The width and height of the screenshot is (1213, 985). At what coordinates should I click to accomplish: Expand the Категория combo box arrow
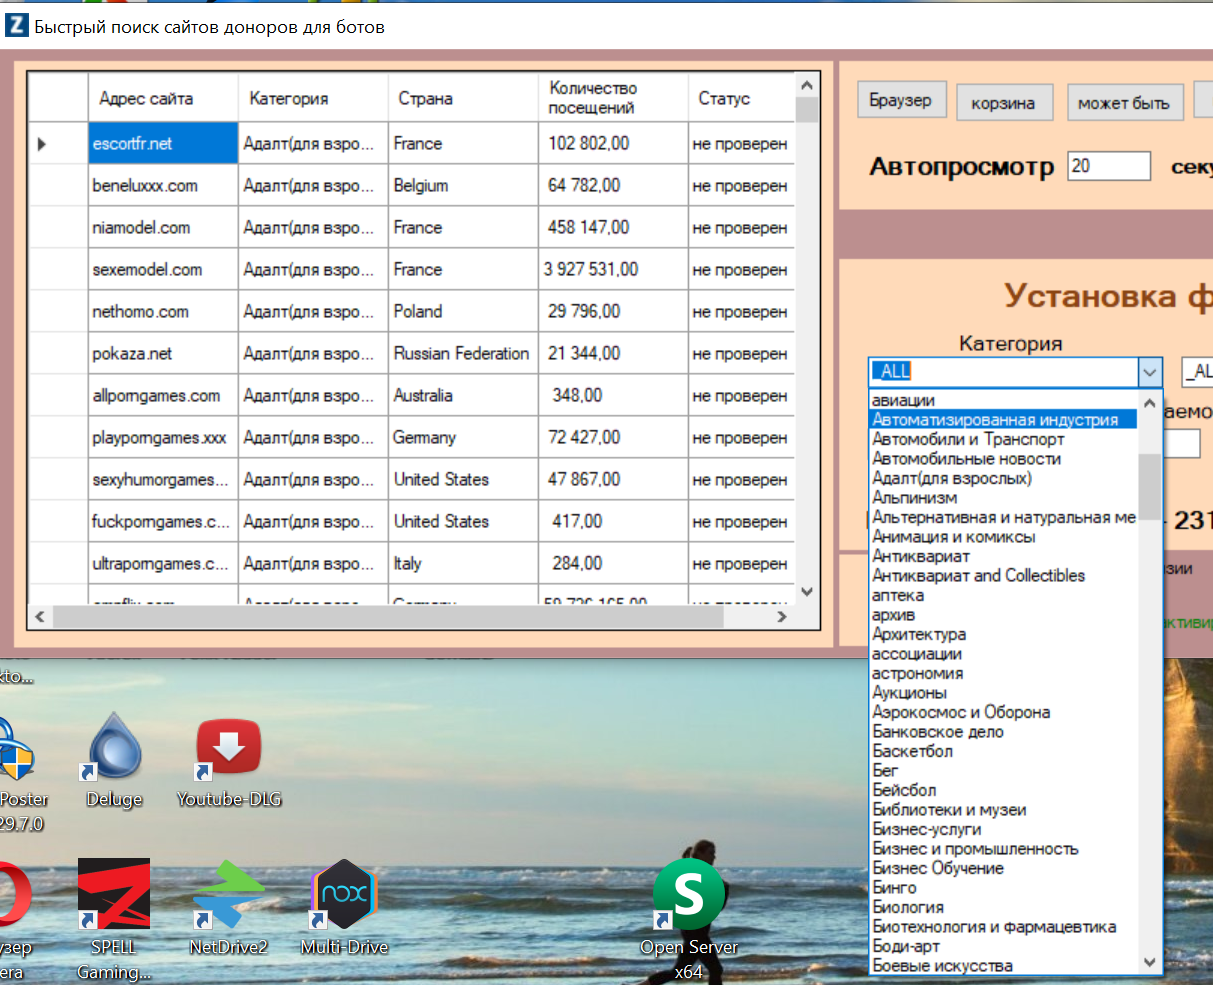coord(1150,372)
